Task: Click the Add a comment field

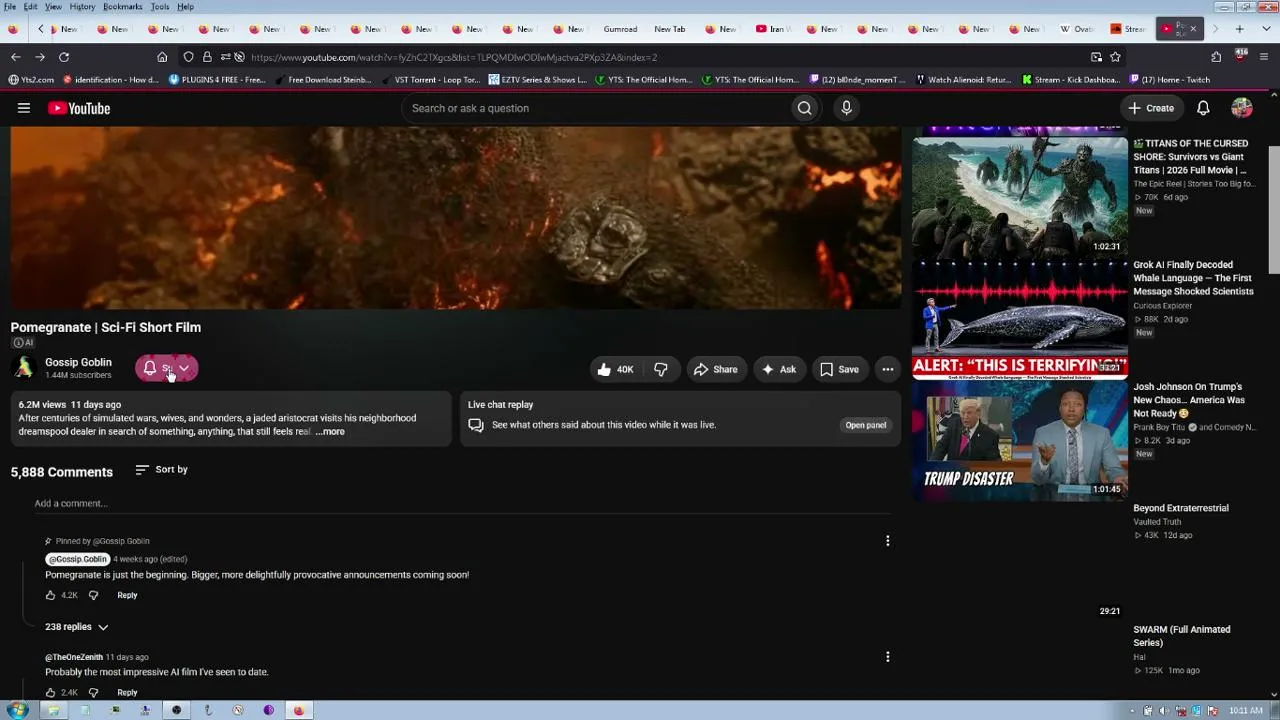Action: pyautogui.click(x=462, y=504)
